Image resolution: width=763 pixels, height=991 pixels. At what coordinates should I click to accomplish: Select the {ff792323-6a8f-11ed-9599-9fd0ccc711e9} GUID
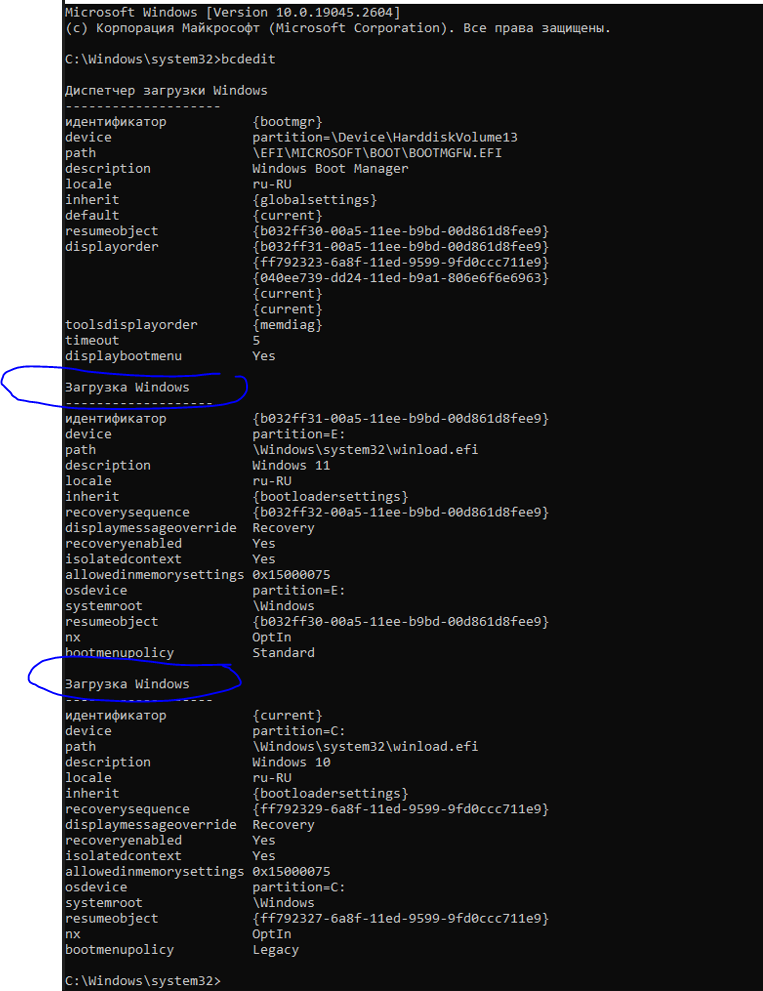[400, 262]
